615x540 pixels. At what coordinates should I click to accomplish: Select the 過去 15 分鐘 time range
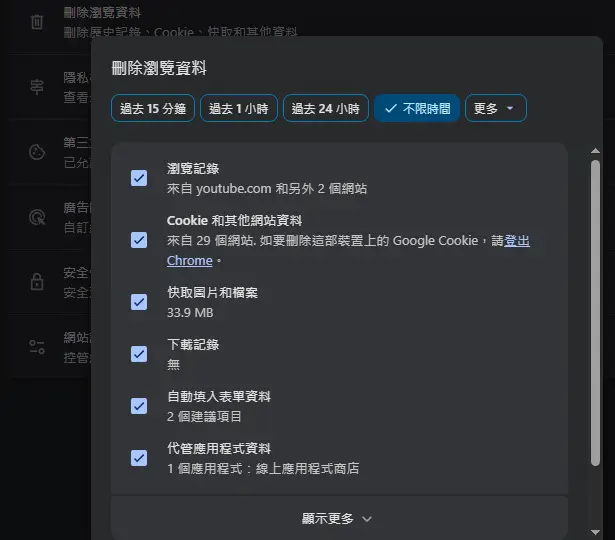pos(153,108)
